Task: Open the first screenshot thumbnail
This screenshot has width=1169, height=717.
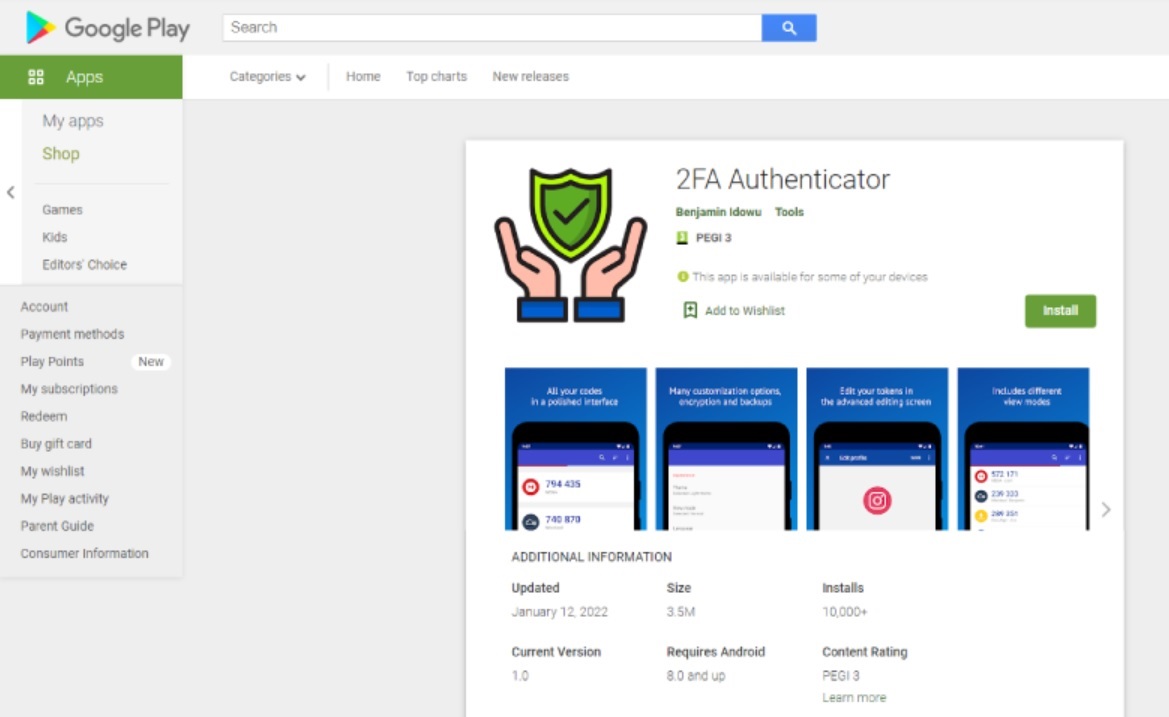Action: 576,449
